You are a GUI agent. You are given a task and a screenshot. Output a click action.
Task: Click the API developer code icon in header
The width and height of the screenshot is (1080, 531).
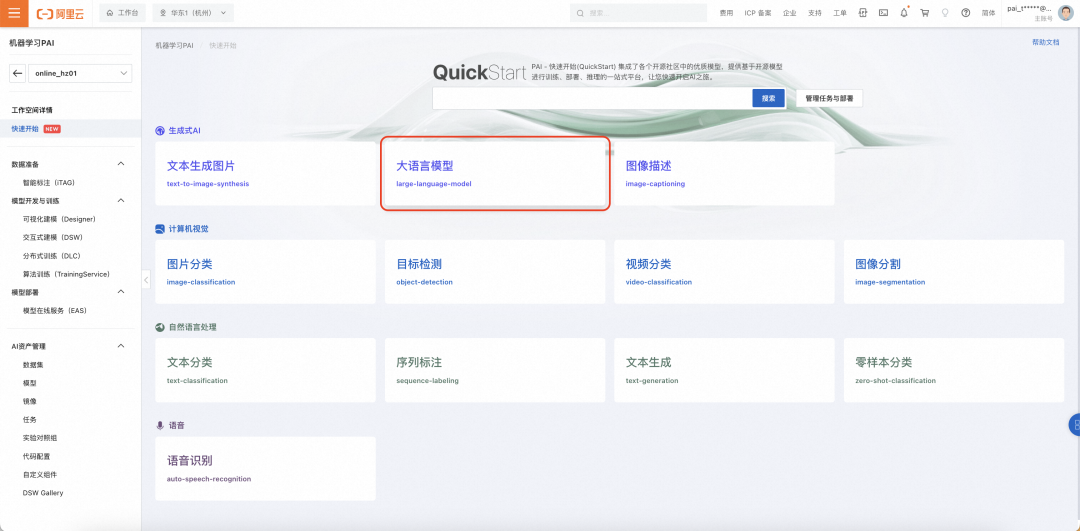[x=862, y=13]
